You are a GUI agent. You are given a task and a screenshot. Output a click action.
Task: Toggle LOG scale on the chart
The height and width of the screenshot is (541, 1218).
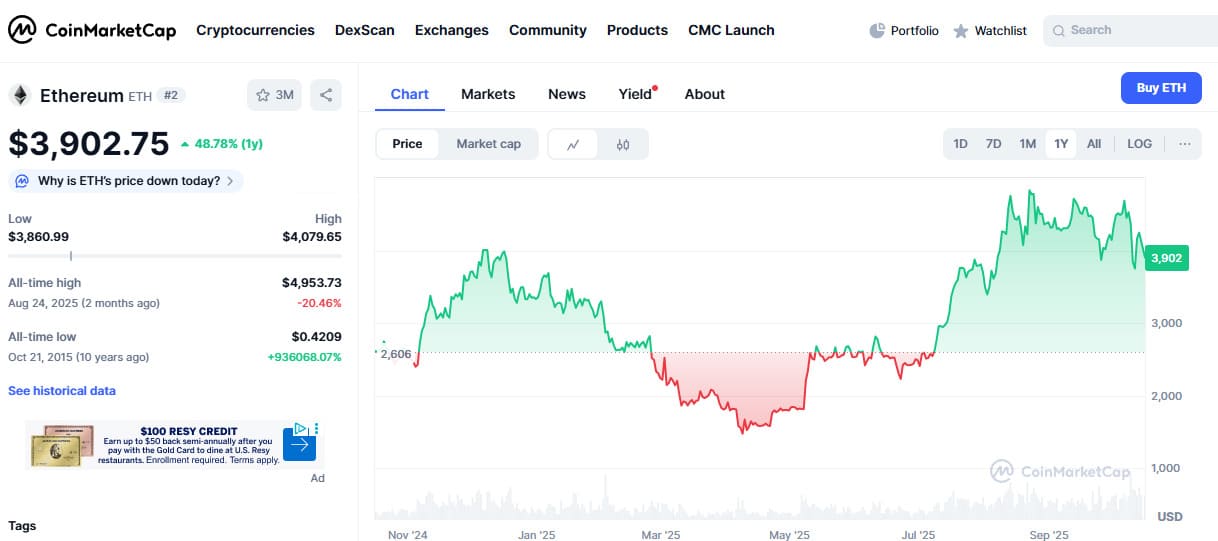coord(1139,144)
